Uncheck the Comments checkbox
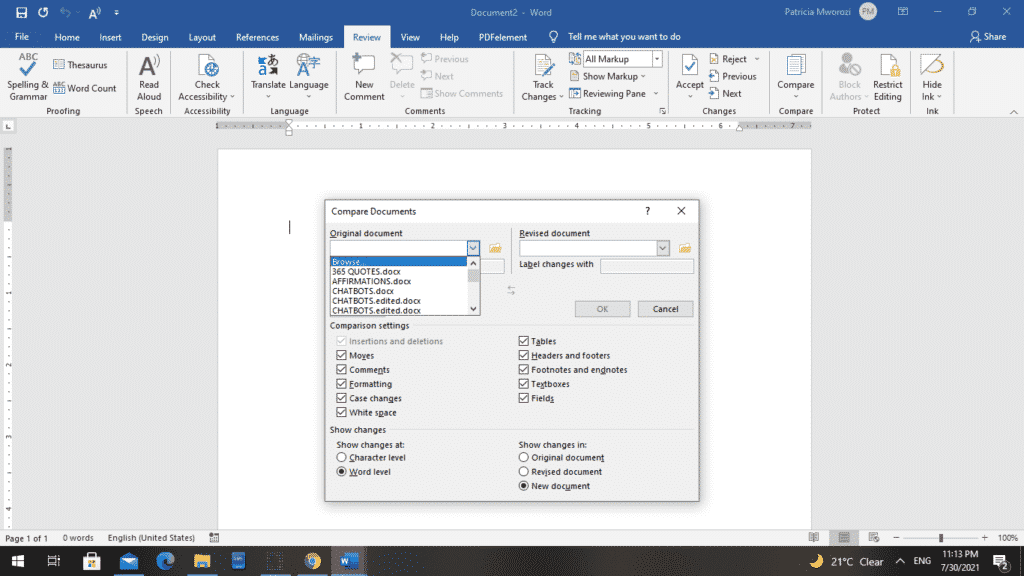Image resolution: width=1024 pixels, height=576 pixels. tap(341, 370)
